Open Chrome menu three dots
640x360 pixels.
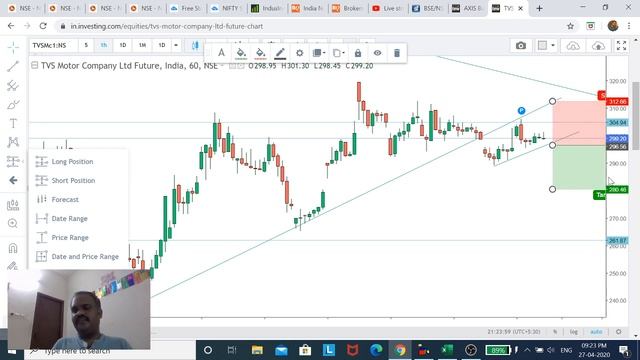(x=629, y=26)
